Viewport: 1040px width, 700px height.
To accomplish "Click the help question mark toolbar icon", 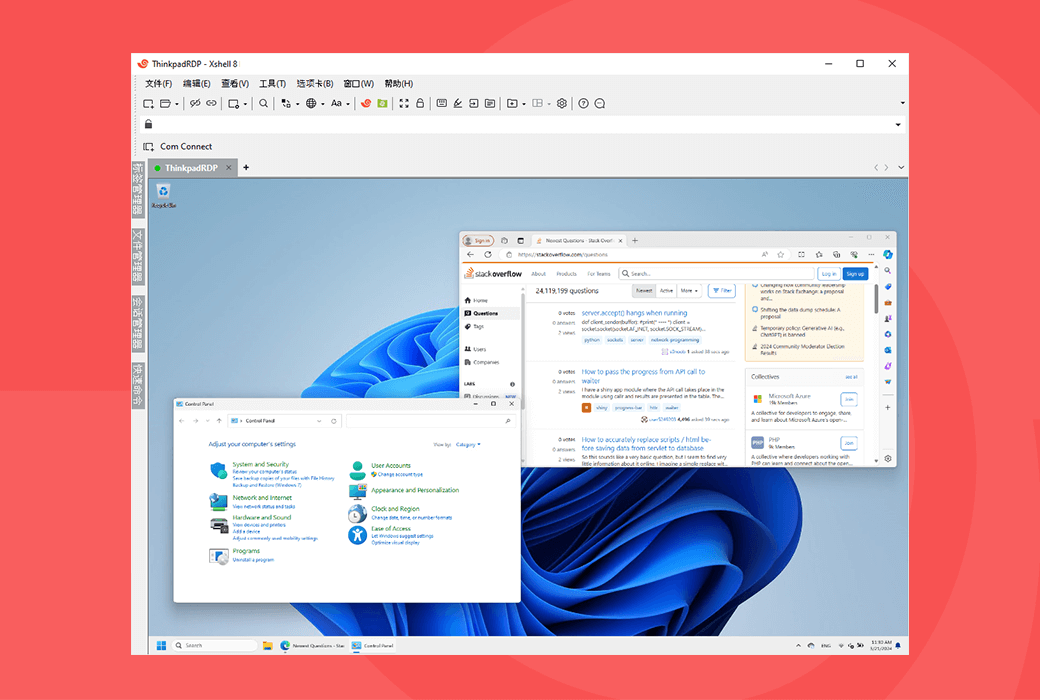I will click(x=584, y=103).
